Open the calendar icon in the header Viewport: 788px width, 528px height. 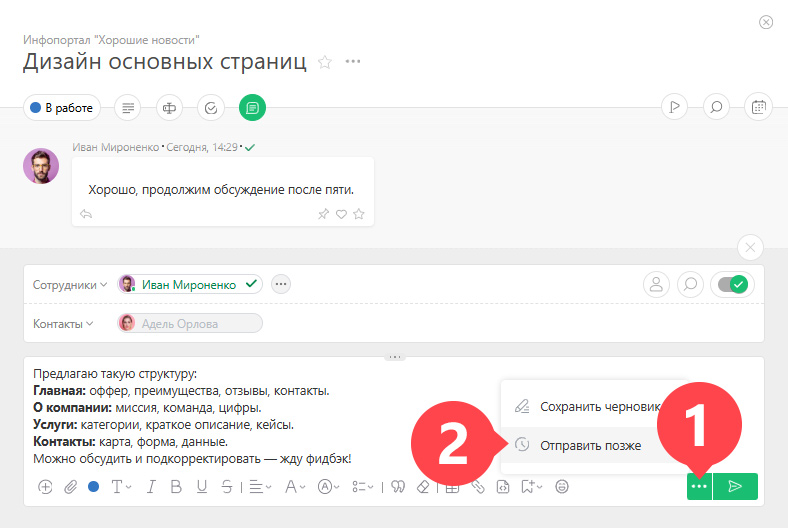point(758,107)
